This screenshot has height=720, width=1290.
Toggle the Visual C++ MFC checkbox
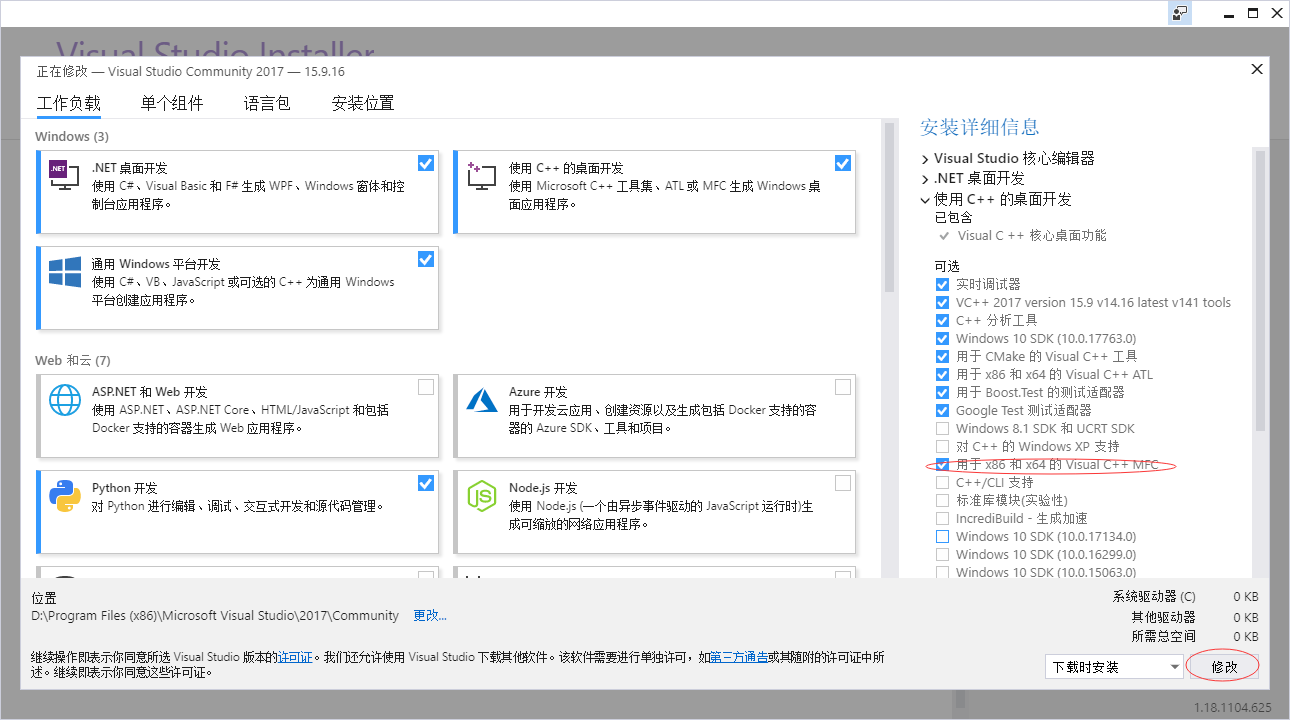pos(942,465)
